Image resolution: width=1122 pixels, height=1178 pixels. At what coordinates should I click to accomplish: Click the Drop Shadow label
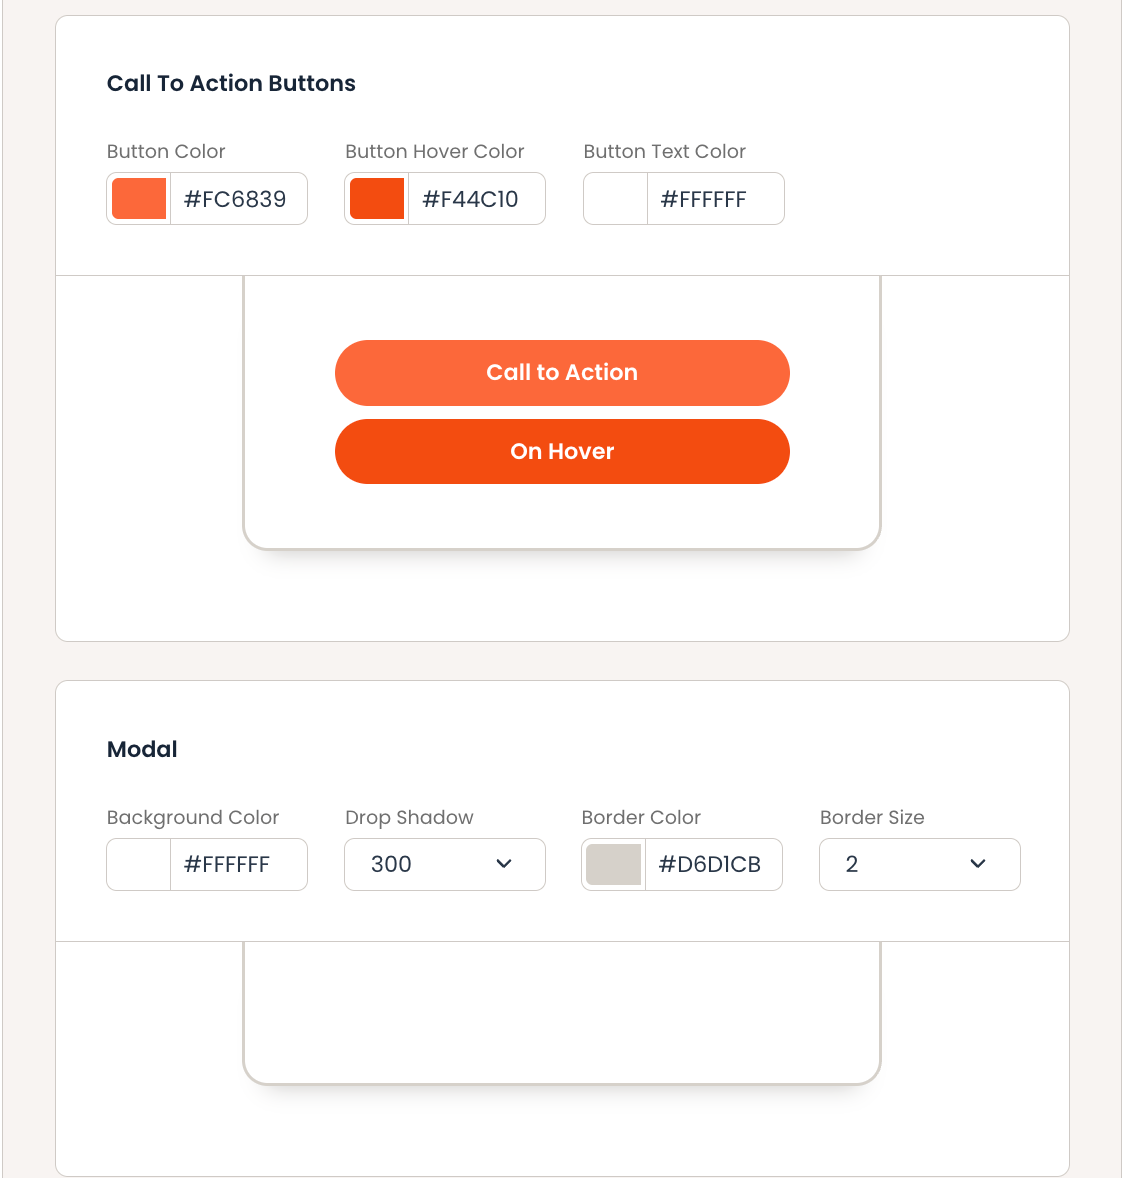coord(409,818)
